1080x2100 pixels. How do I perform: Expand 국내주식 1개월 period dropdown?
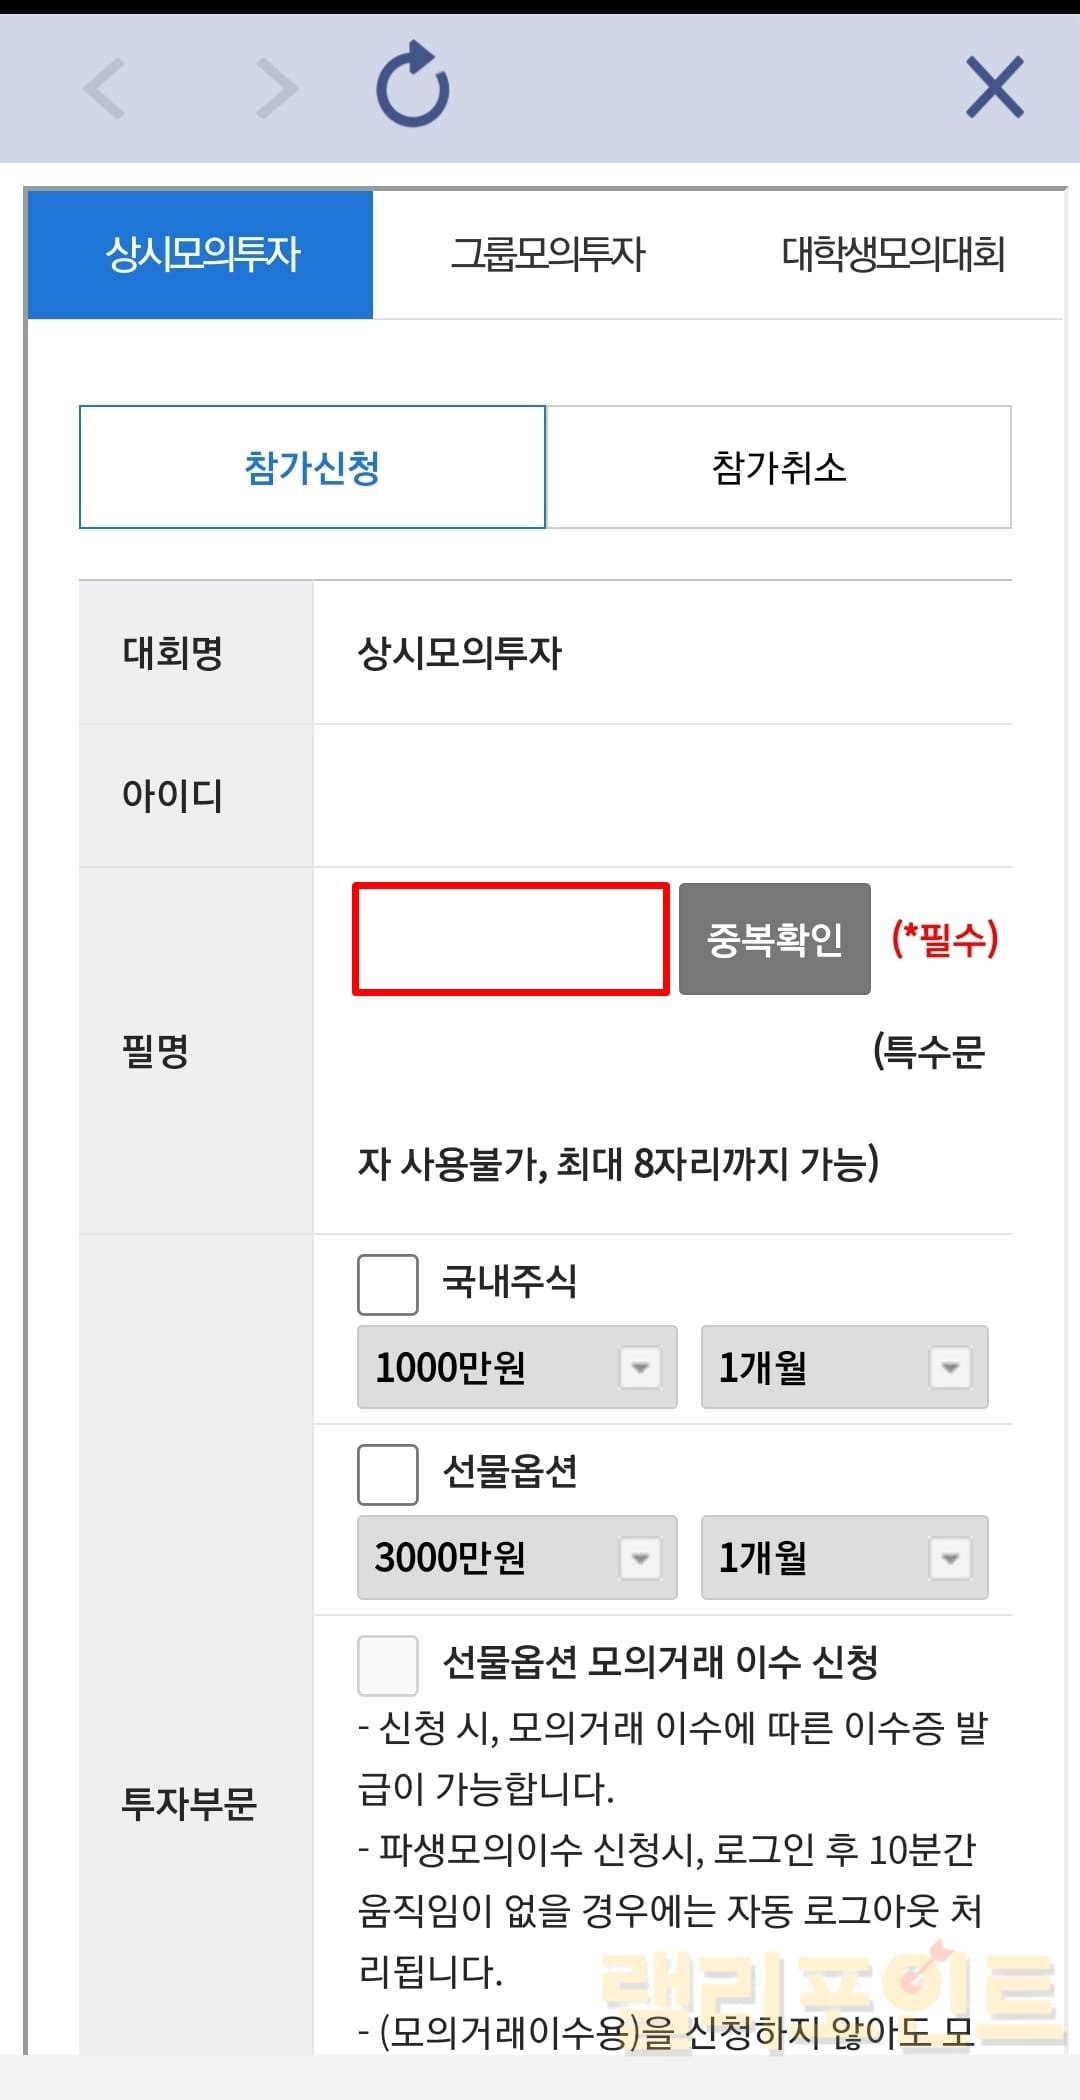point(844,1367)
